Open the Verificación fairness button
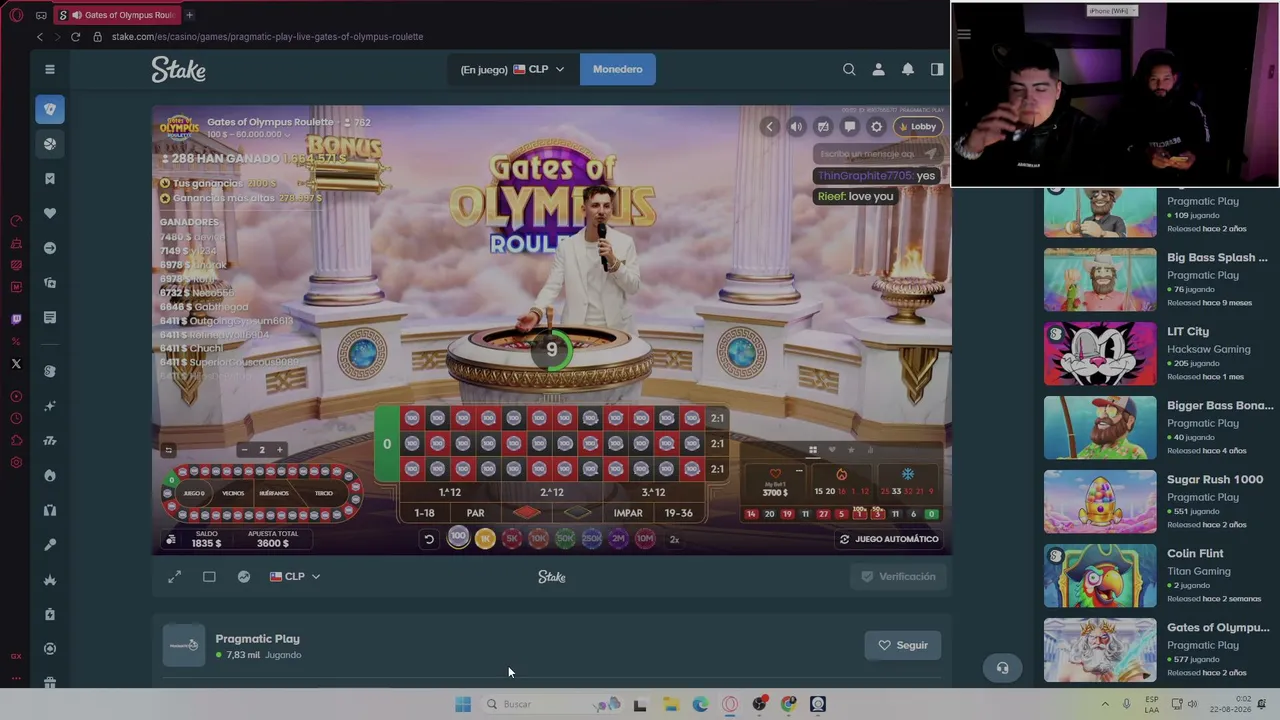Image resolution: width=1280 pixels, height=720 pixels. (x=899, y=576)
